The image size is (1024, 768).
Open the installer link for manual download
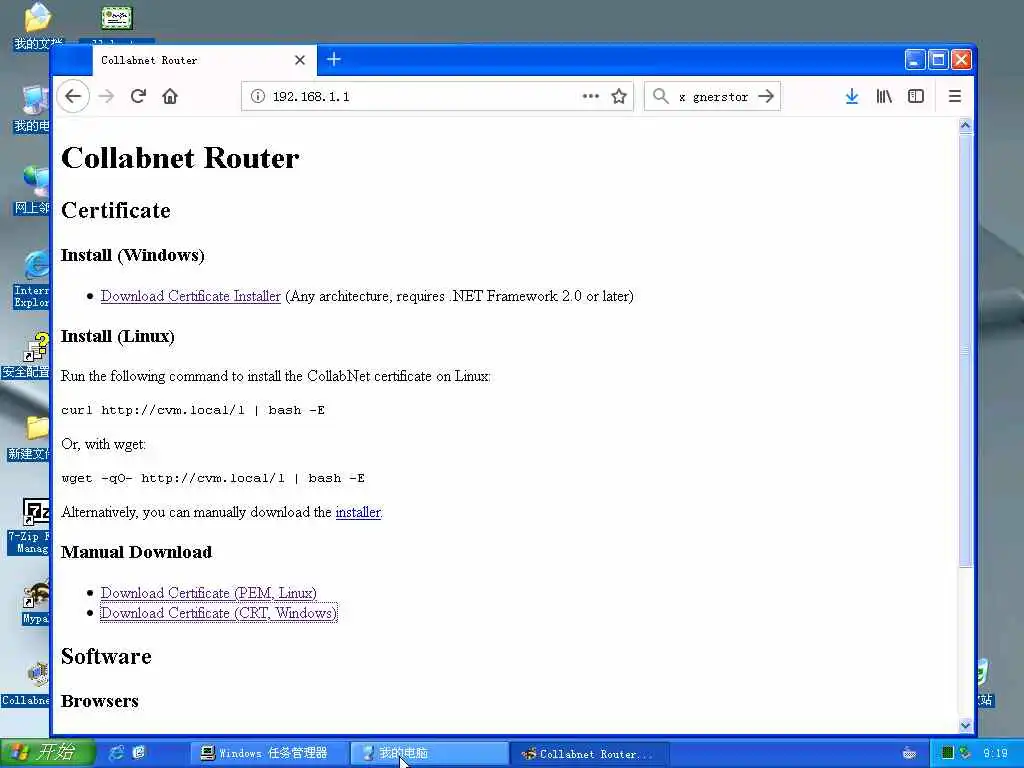pyautogui.click(x=358, y=512)
